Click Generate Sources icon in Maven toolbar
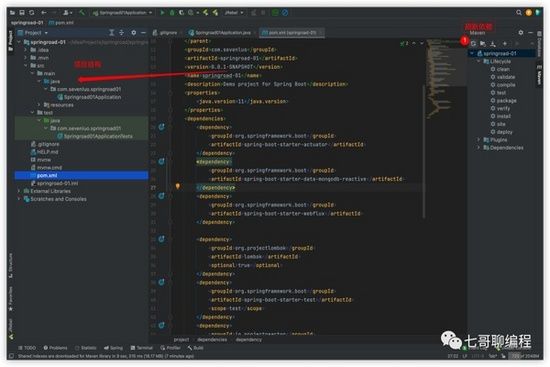This screenshot has height=367, width=550. point(483,44)
